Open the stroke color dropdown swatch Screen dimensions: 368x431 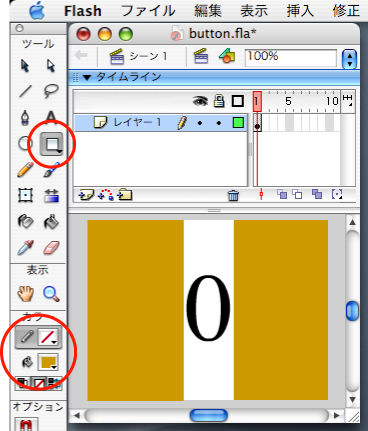[48, 337]
